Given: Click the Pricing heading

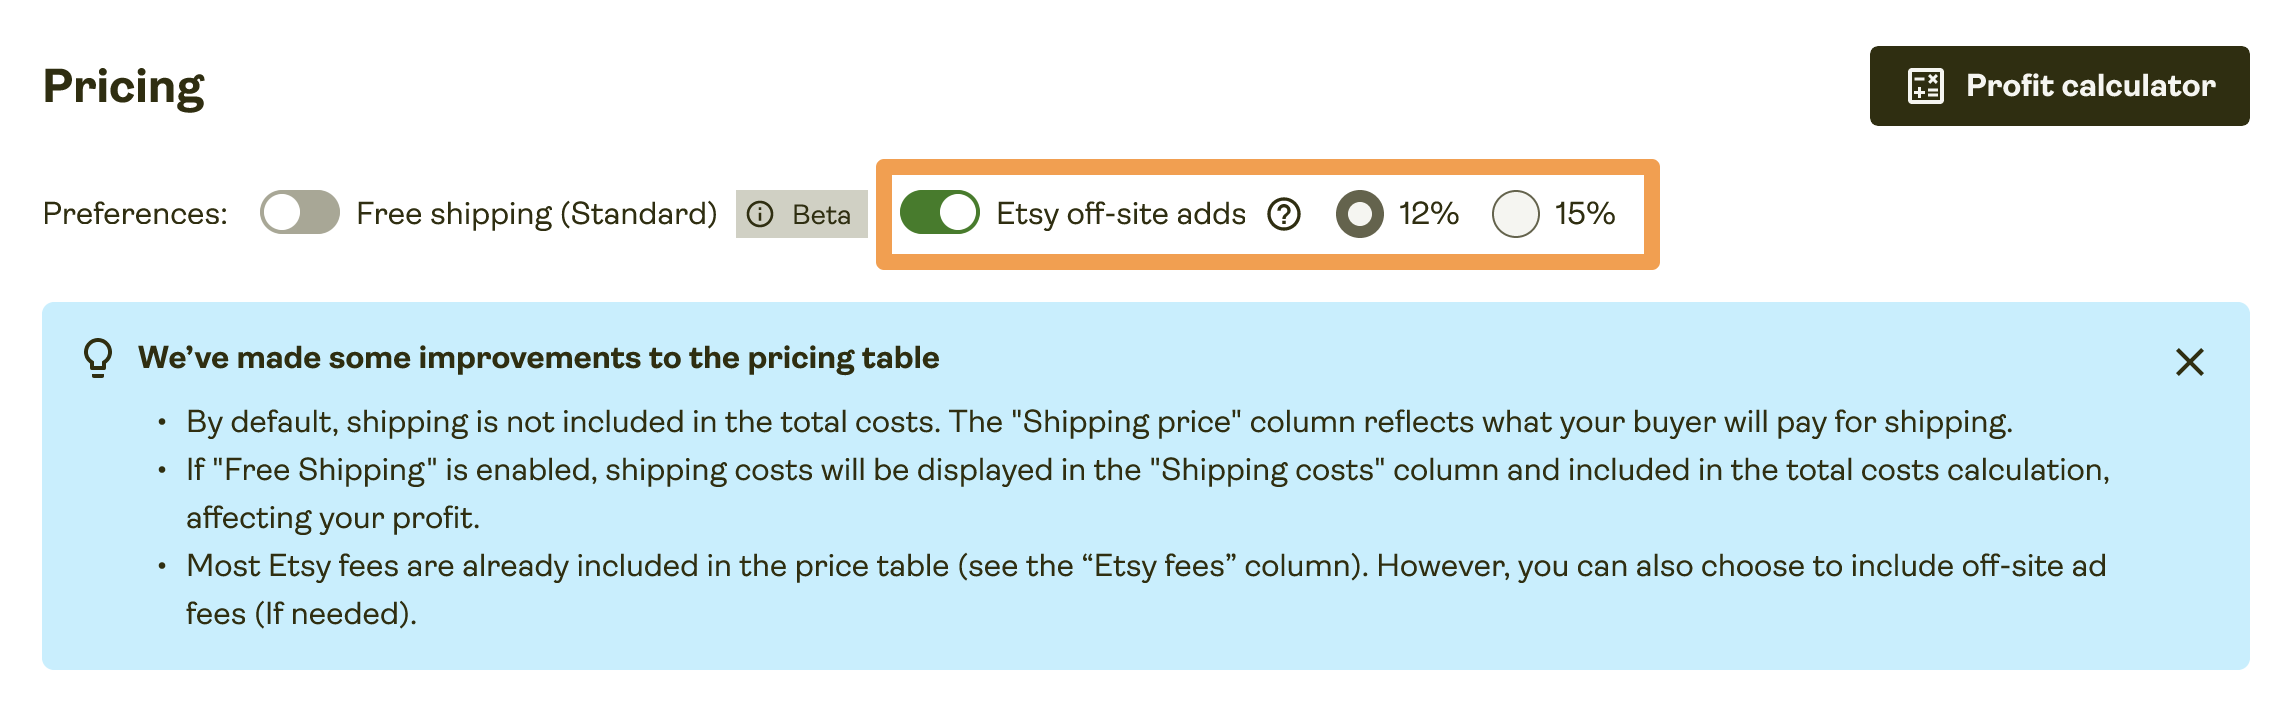Looking at the screenshot, I should coord(124,87).
